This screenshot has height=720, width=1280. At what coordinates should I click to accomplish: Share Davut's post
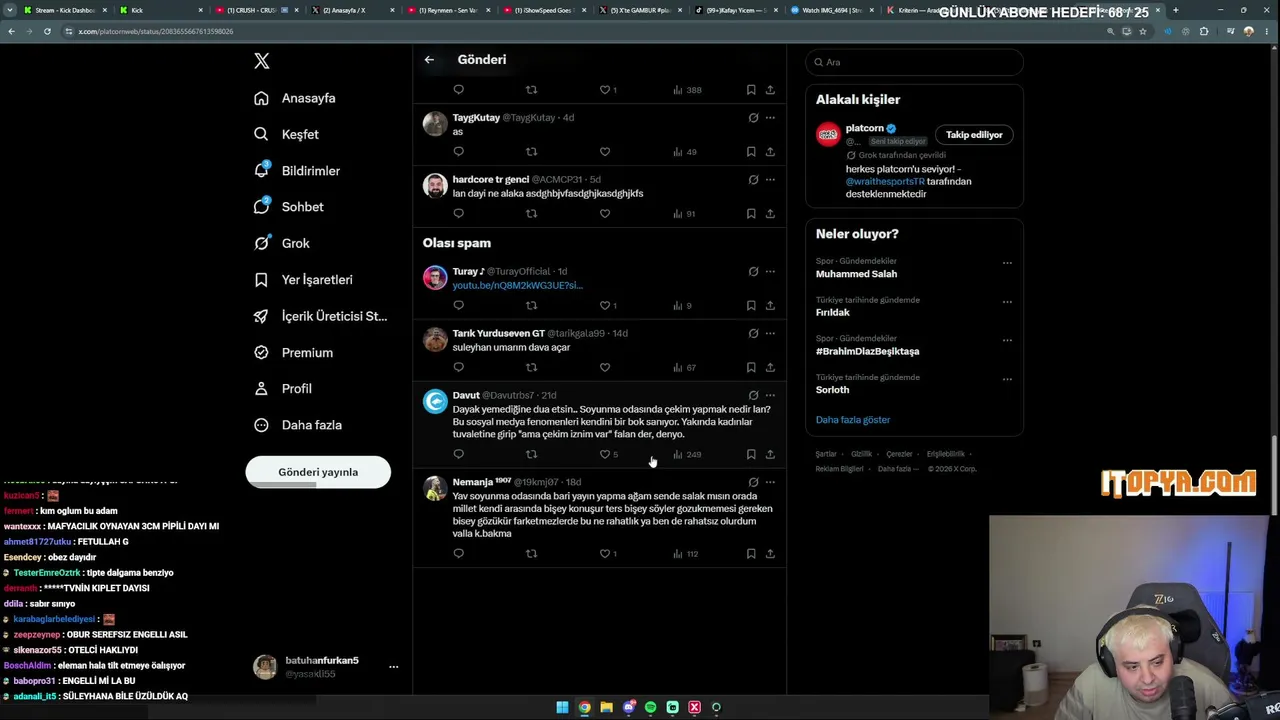point(770,455)
